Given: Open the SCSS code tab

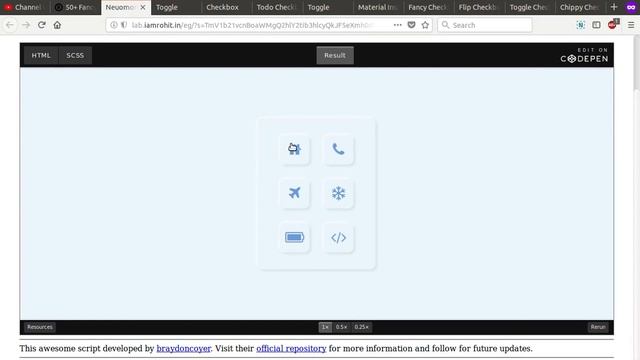Looking at the screenshot, I should click(75, 55).
